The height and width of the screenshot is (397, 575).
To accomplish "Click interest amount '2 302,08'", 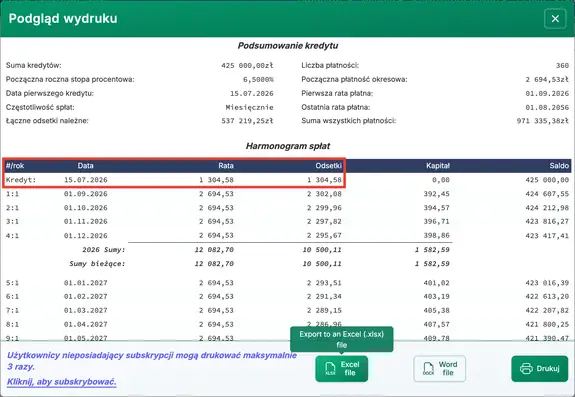I will tap(324, 194).
